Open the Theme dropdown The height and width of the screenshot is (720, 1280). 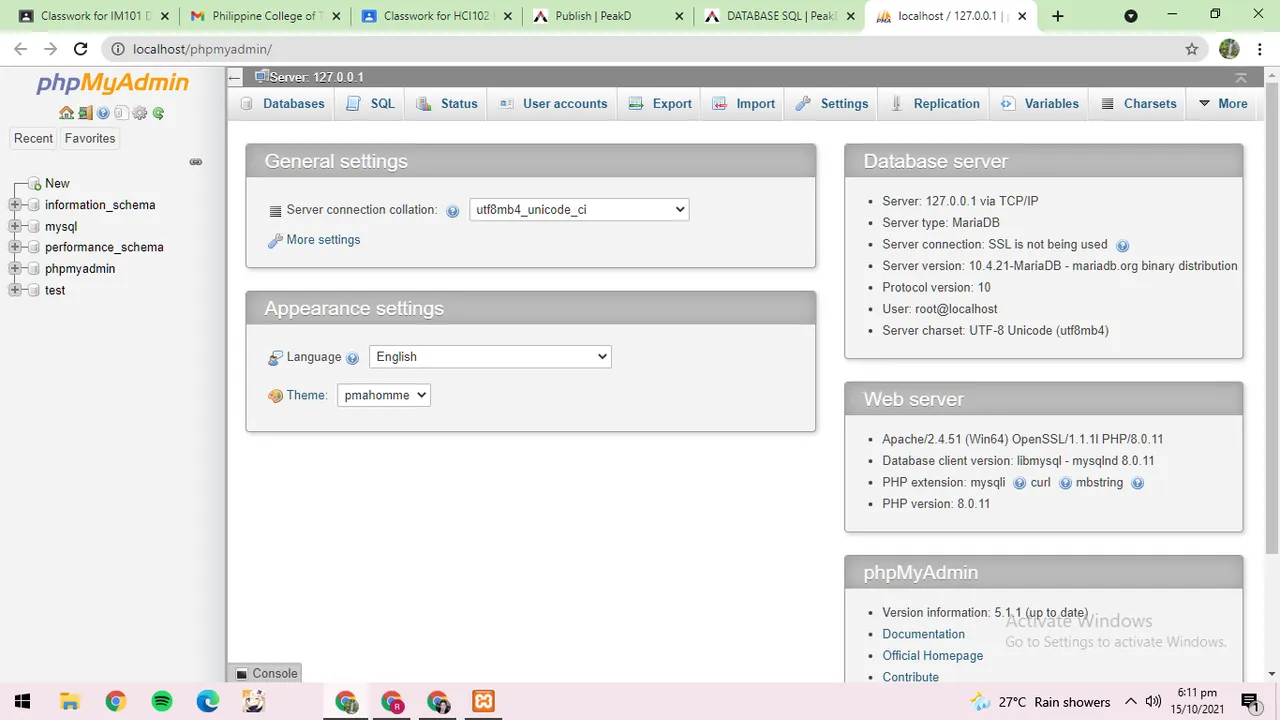coord(384,395)
